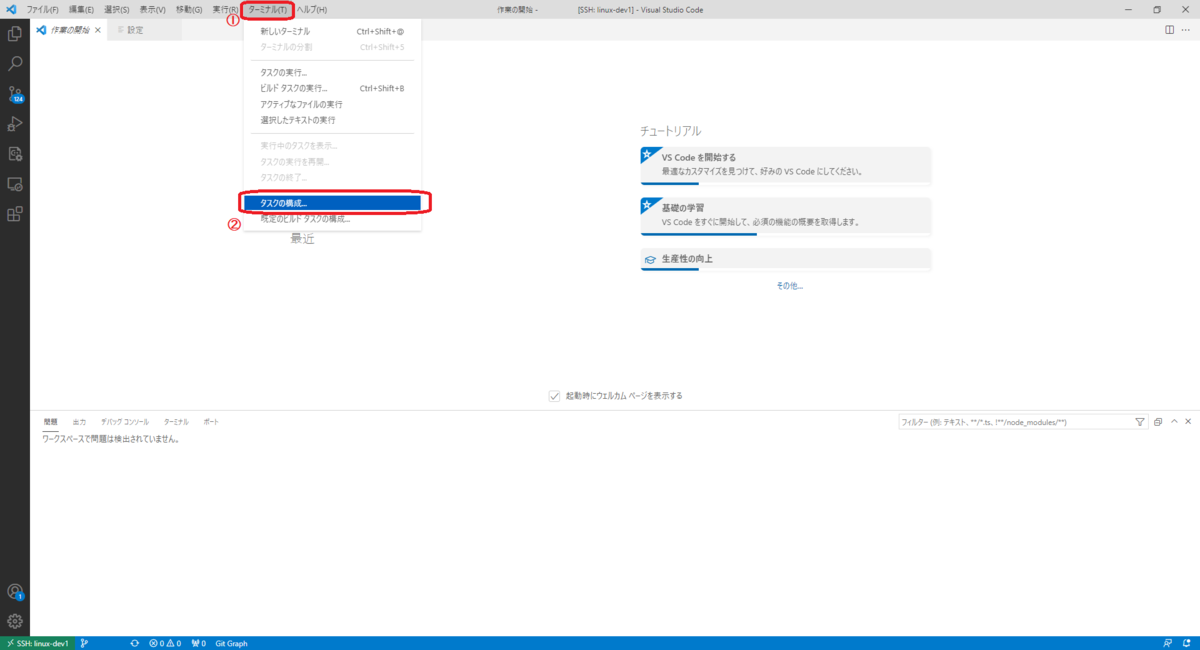Switch to the 設定 editor tab
Viewport: 1200px width, 650px height.
135,30
